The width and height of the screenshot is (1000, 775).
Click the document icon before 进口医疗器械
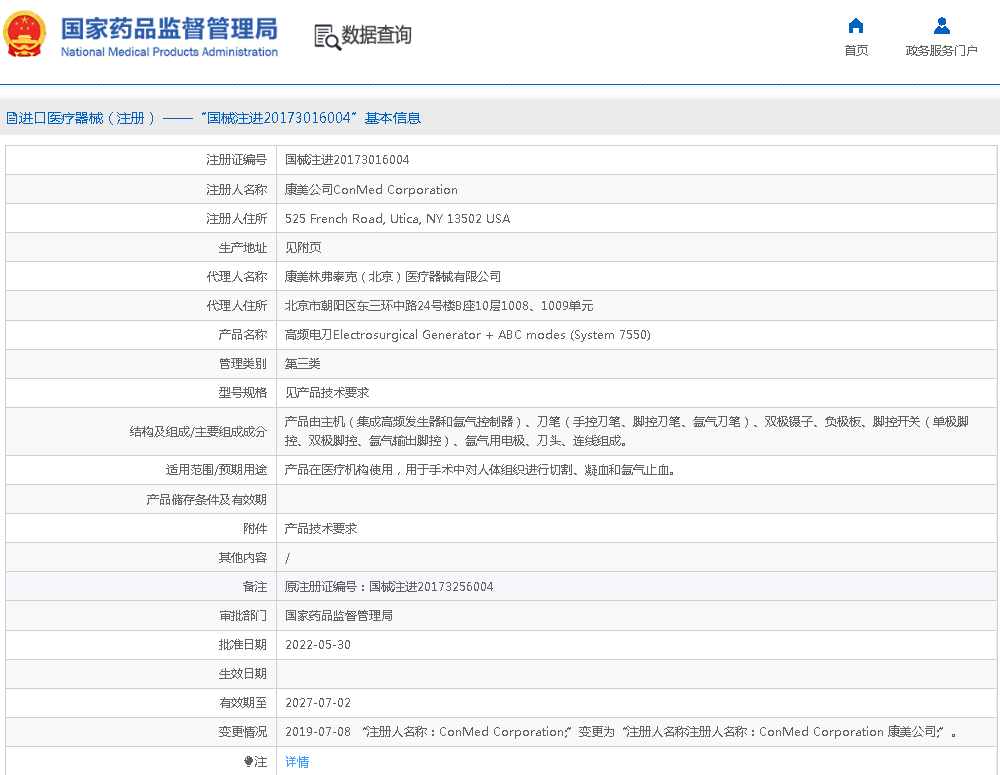(11, 118)
